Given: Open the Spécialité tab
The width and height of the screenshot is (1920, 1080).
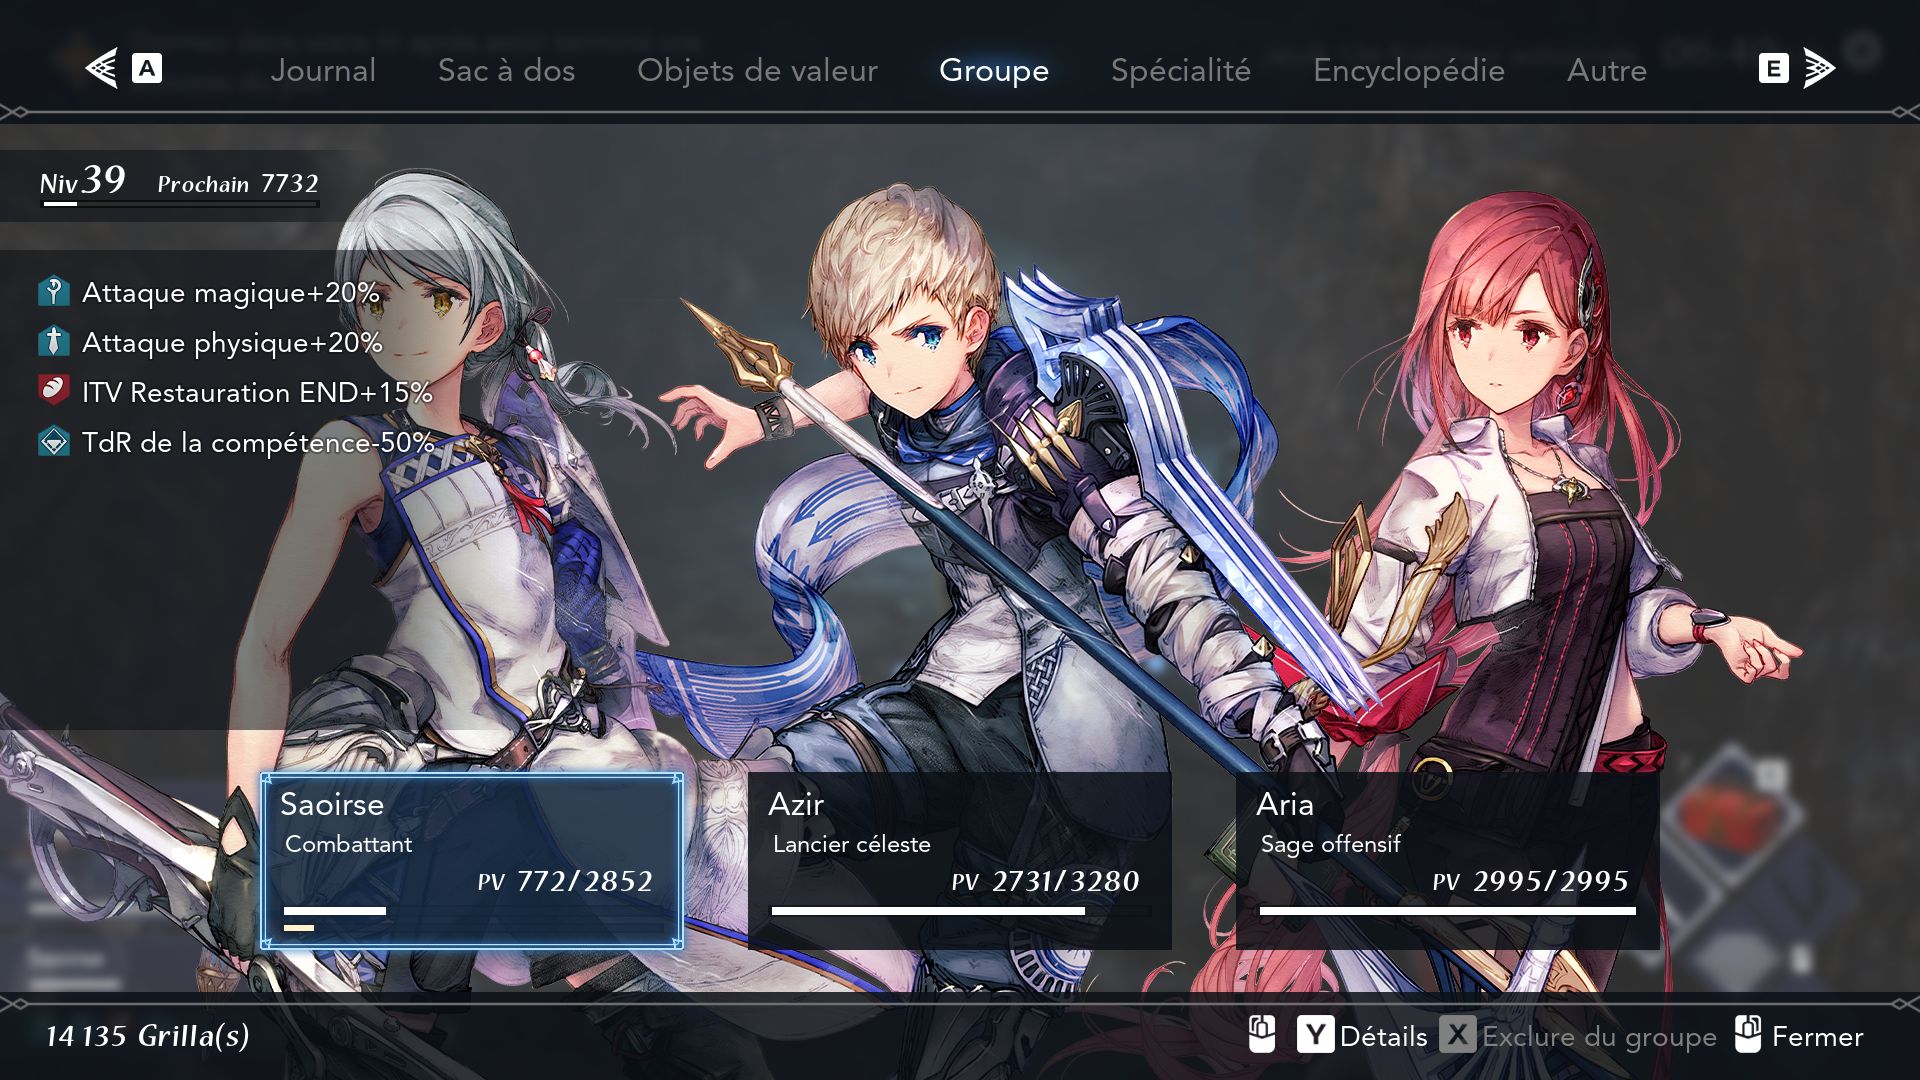Looking at the screenshot, I should pos(1181,70).
